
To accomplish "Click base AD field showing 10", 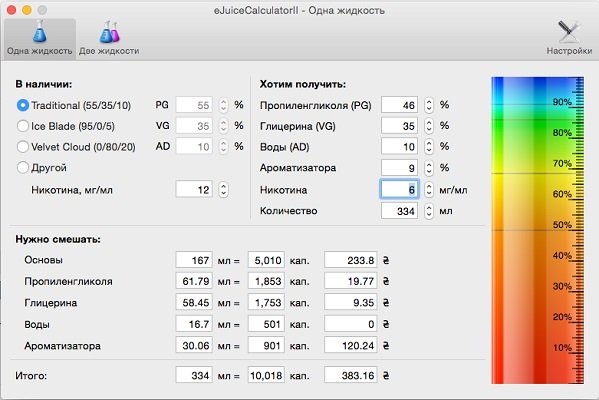I will [194, 146].
